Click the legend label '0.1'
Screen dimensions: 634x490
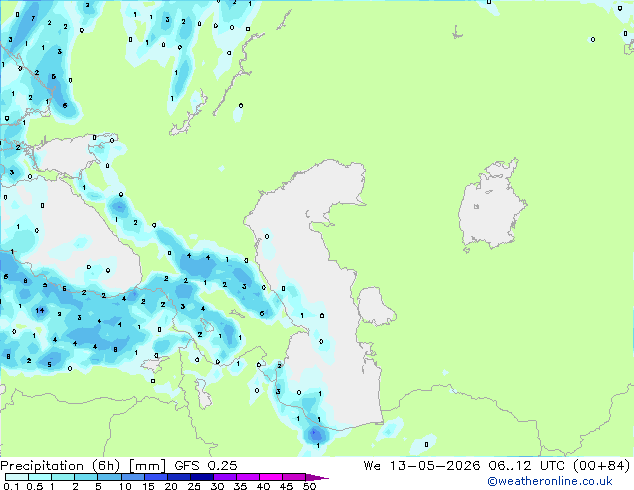point(11,486)
